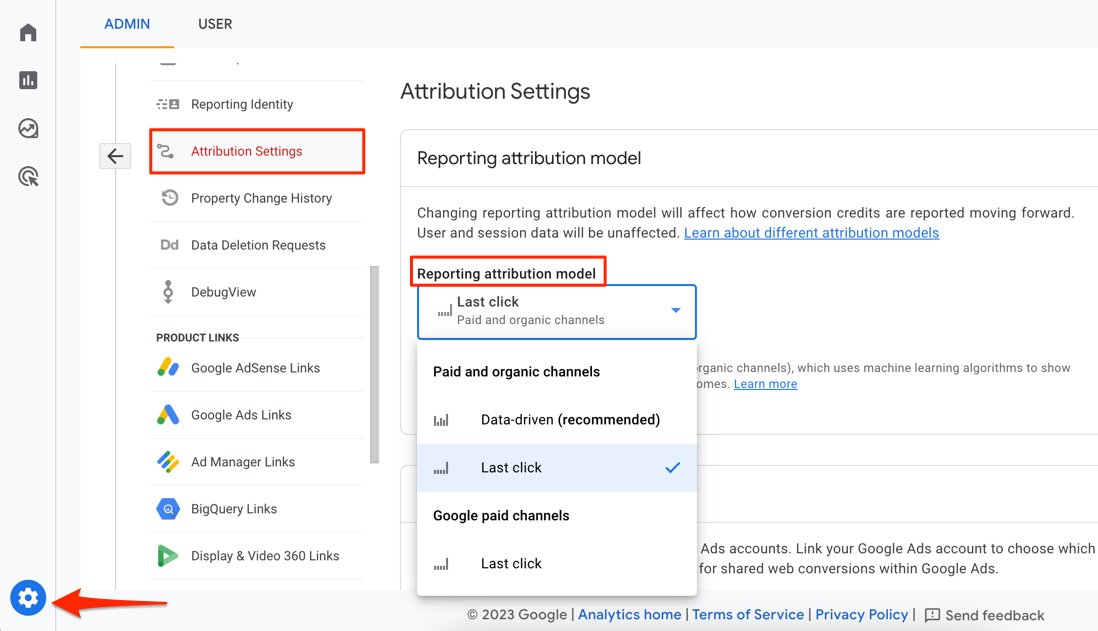Open Property Change History
Image resolution: width=1098 pixels, height=631 pixels.
(x=261, y=198)
